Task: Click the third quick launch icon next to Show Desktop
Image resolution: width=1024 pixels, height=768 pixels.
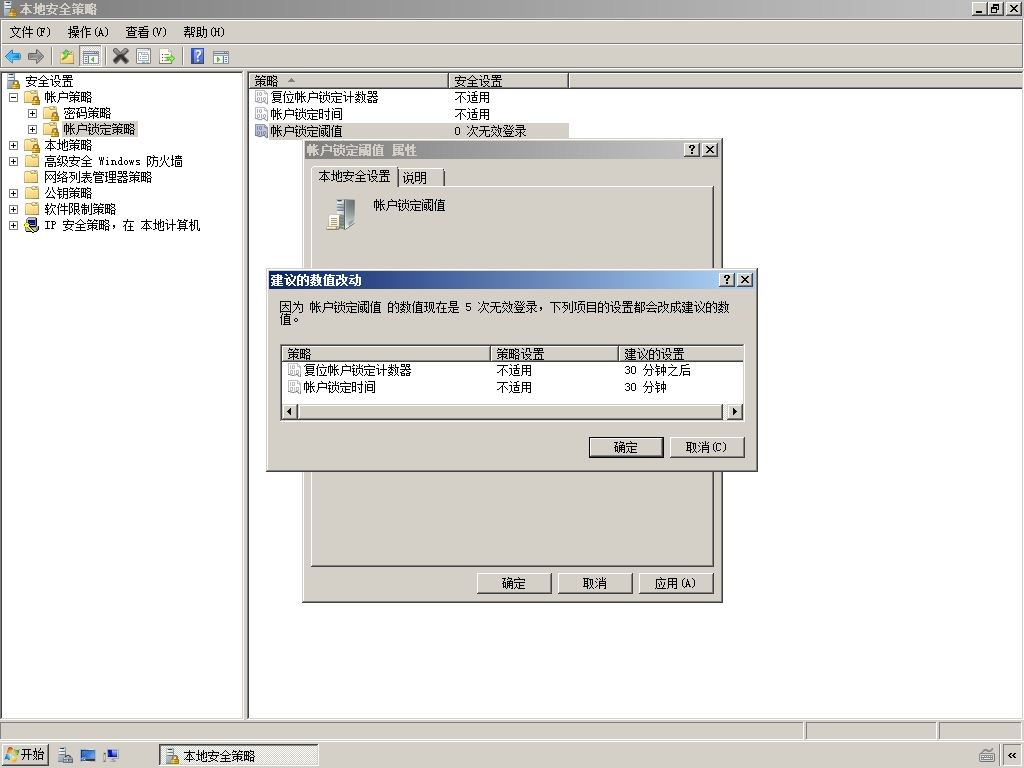Action: (111, 756)
